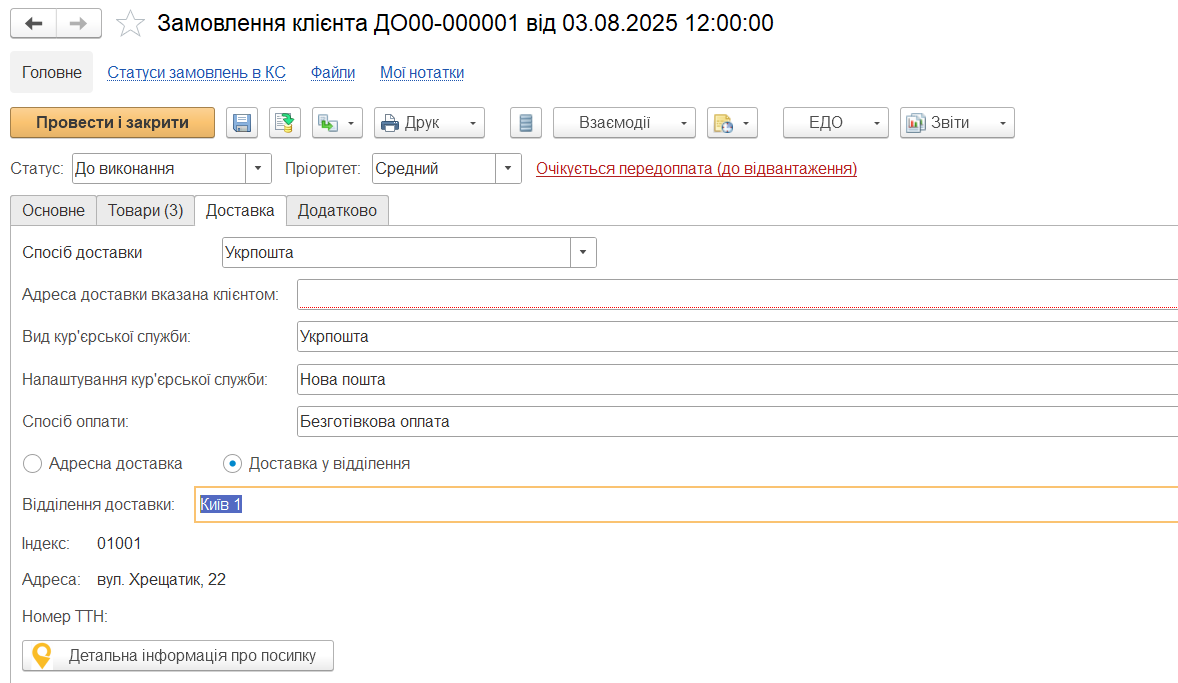This screenshot has width=1178, height=683.
Task: Click the Пріоритет field showing Средний
Action: 434,168
